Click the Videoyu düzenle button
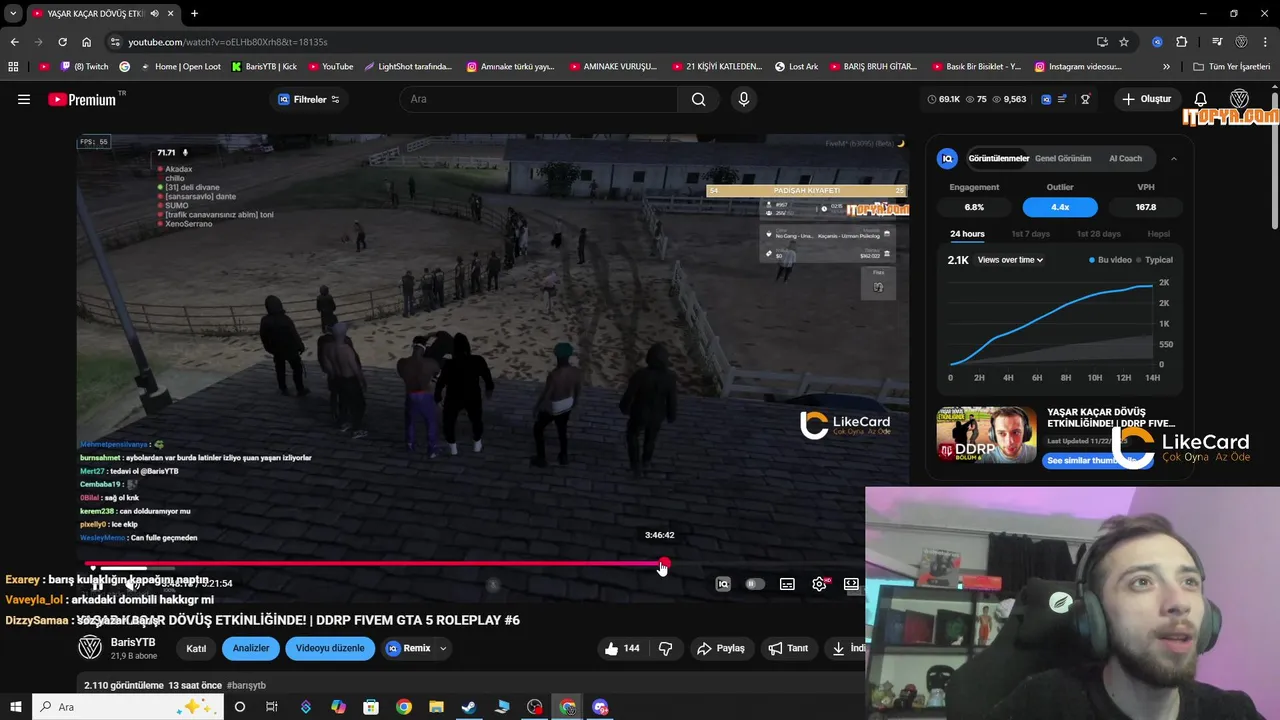The width and height of the screenshot is (1280, 720). [x=330, y=648]
